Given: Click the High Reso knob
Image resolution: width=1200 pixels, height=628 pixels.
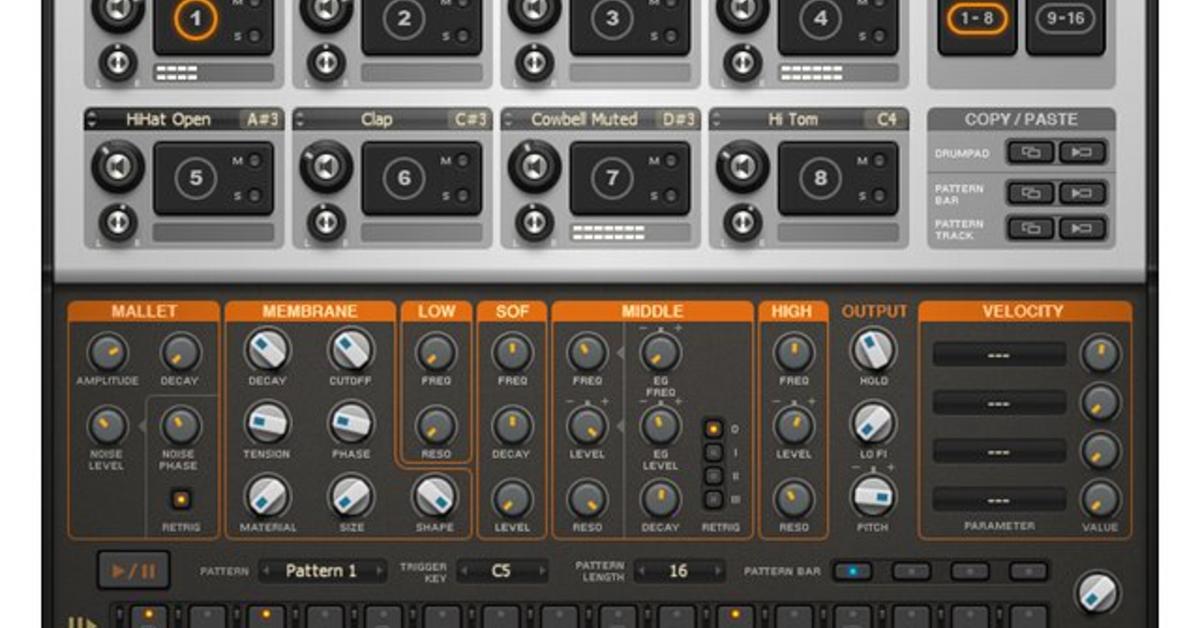Looking at the screenshot, I should point(794,498).
